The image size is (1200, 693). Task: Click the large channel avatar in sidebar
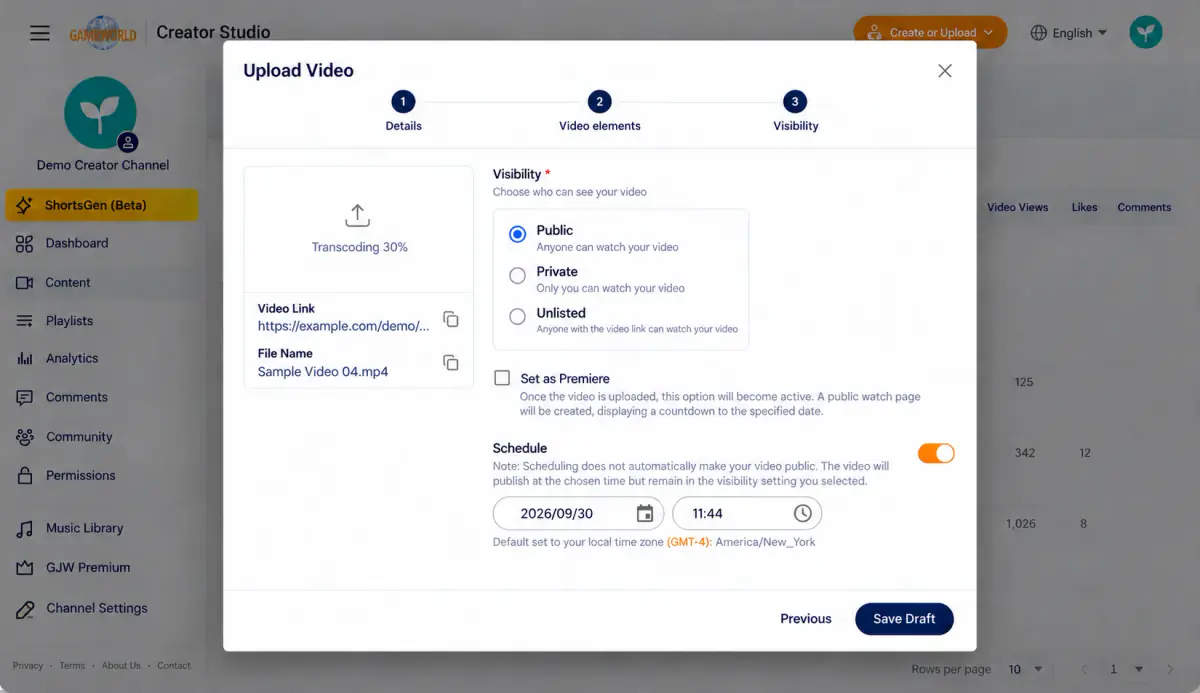[100, 112]
